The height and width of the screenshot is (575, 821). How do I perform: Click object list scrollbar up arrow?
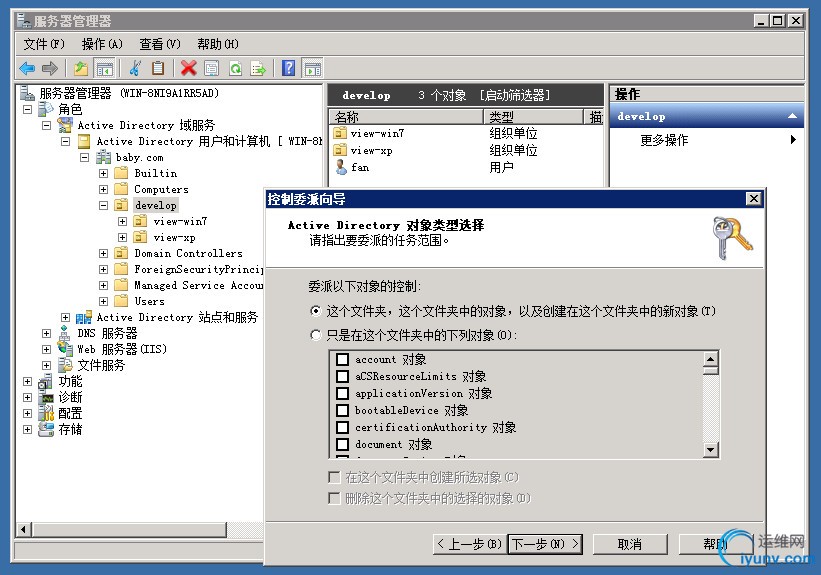(711, 359)
